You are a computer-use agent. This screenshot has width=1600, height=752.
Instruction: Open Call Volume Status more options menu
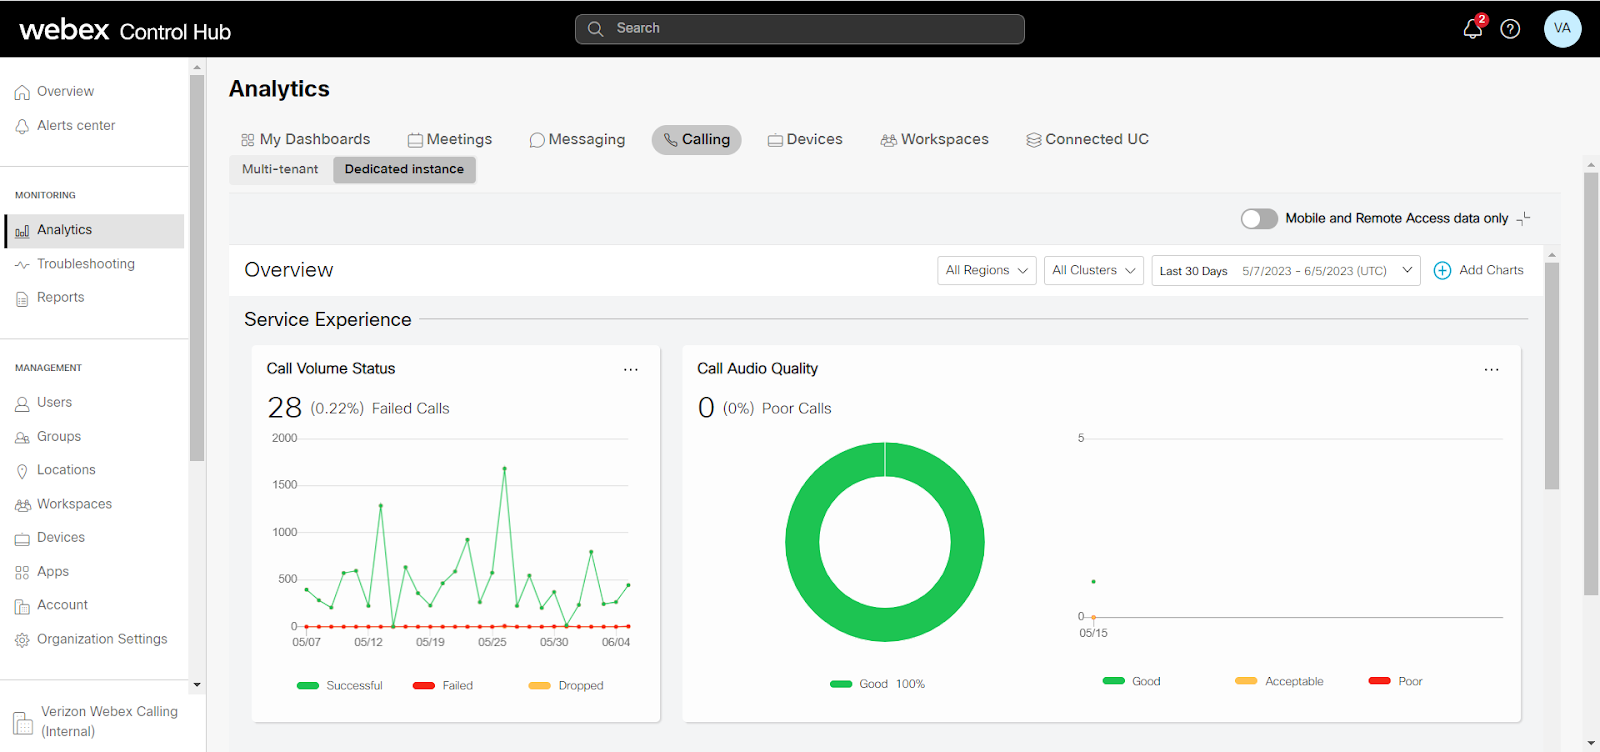click(631, 369)
